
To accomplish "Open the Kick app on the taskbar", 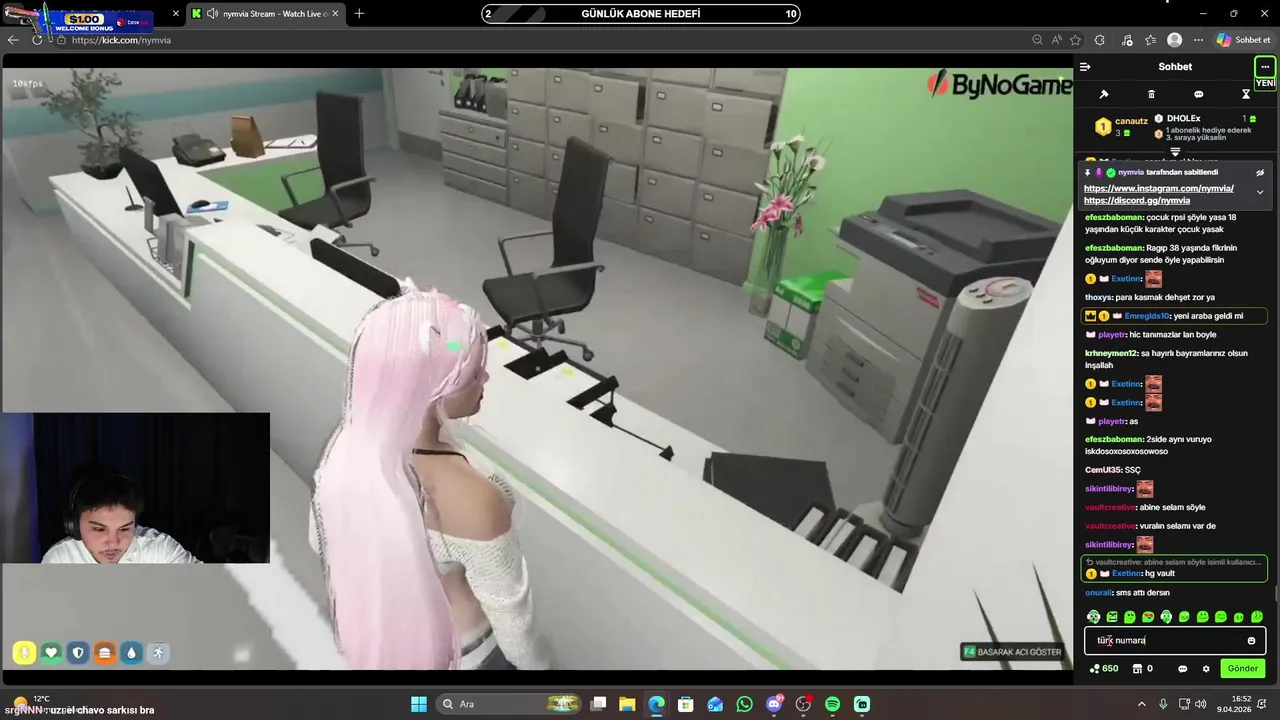I will click(x=862, y=704).
